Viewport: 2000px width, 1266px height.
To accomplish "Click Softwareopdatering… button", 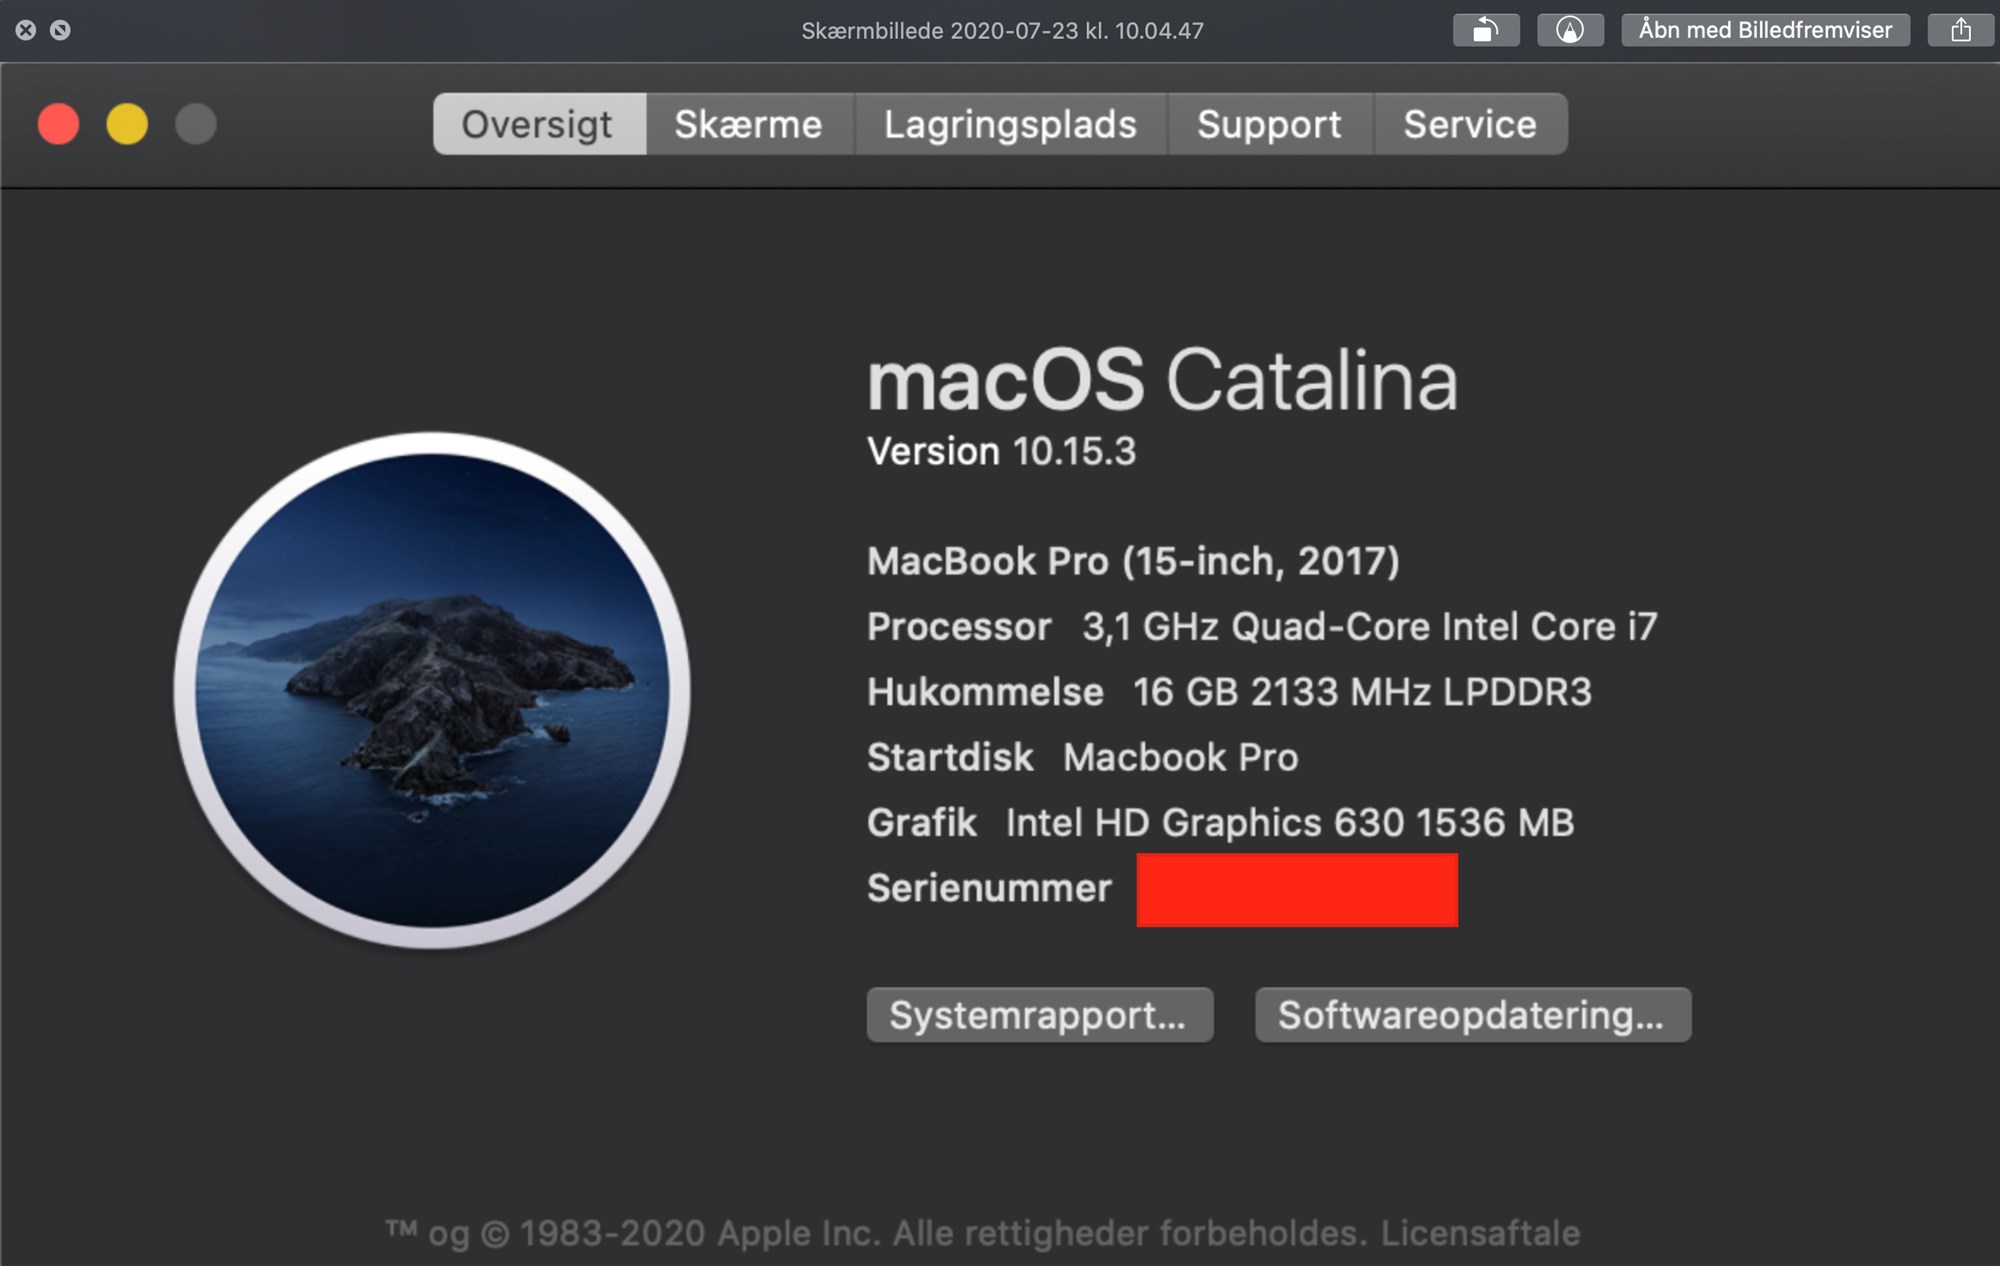I will (1473, 1015).
